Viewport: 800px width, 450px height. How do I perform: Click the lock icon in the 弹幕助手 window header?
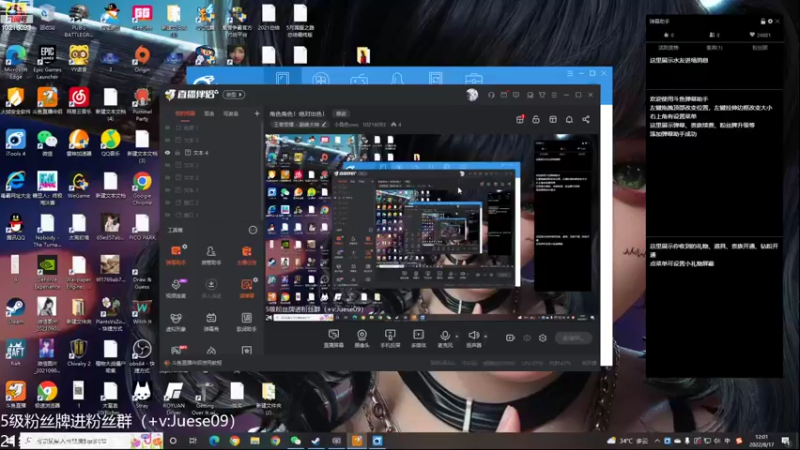[763, 21]
